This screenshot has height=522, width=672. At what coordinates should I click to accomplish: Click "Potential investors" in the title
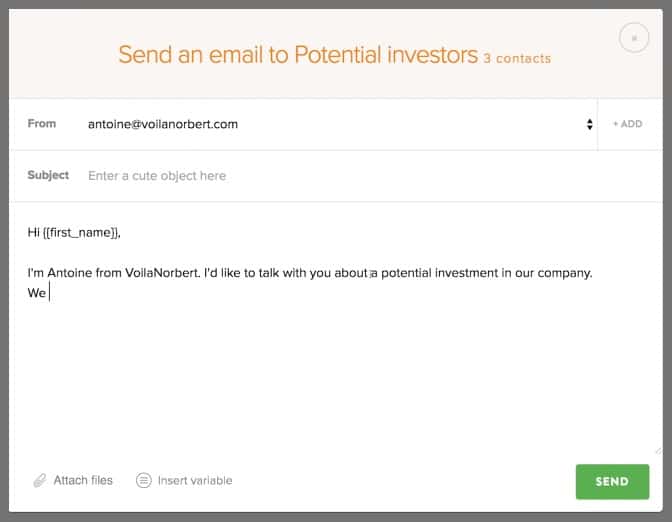click(386, 55)
